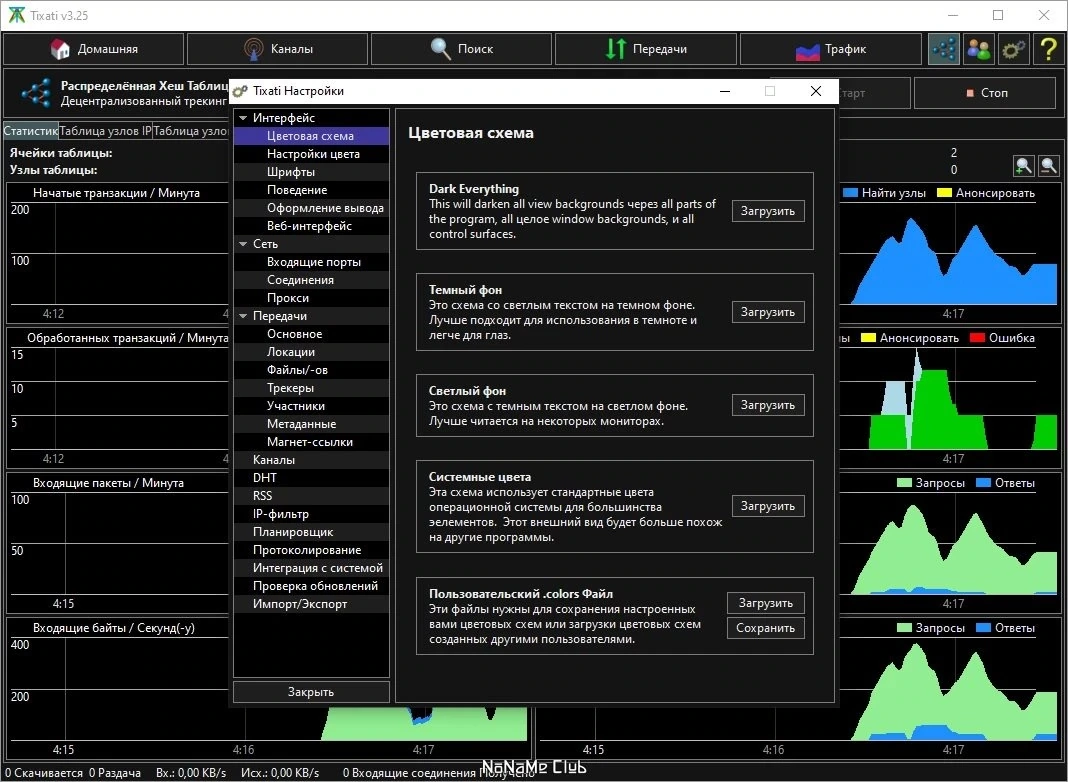Select Веб-интерфейс in settings tree
Screen dimensions: 1068x782
point(311,225)
